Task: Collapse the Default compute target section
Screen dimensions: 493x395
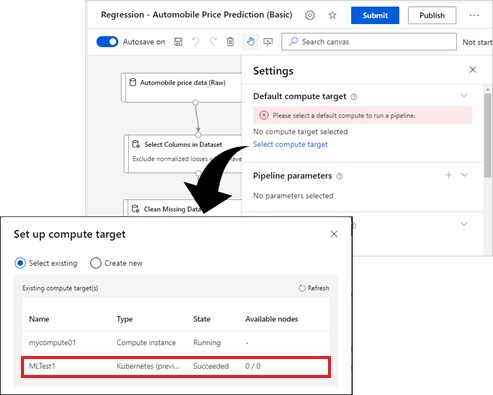Action: tap(464, 96)
